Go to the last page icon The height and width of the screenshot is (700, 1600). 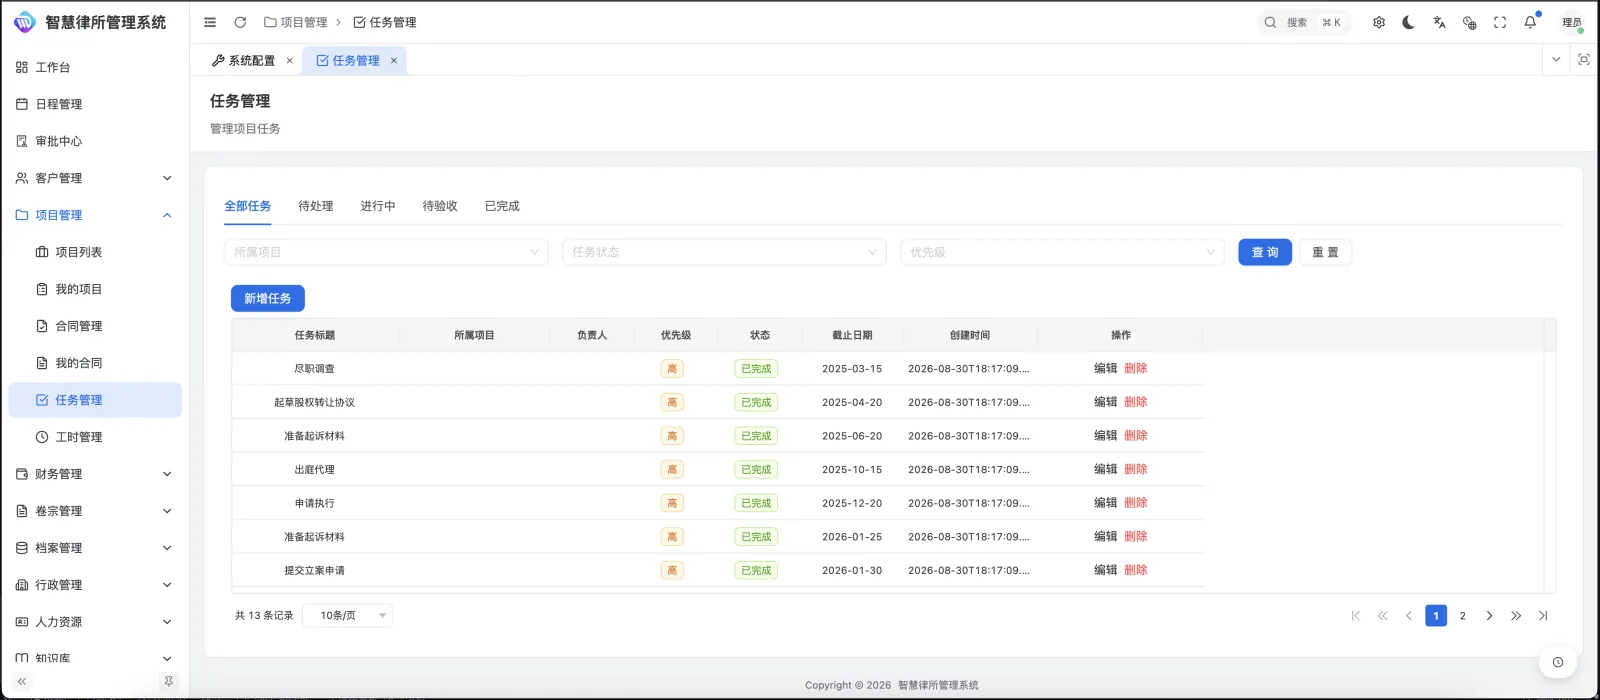pos(1543,615)
